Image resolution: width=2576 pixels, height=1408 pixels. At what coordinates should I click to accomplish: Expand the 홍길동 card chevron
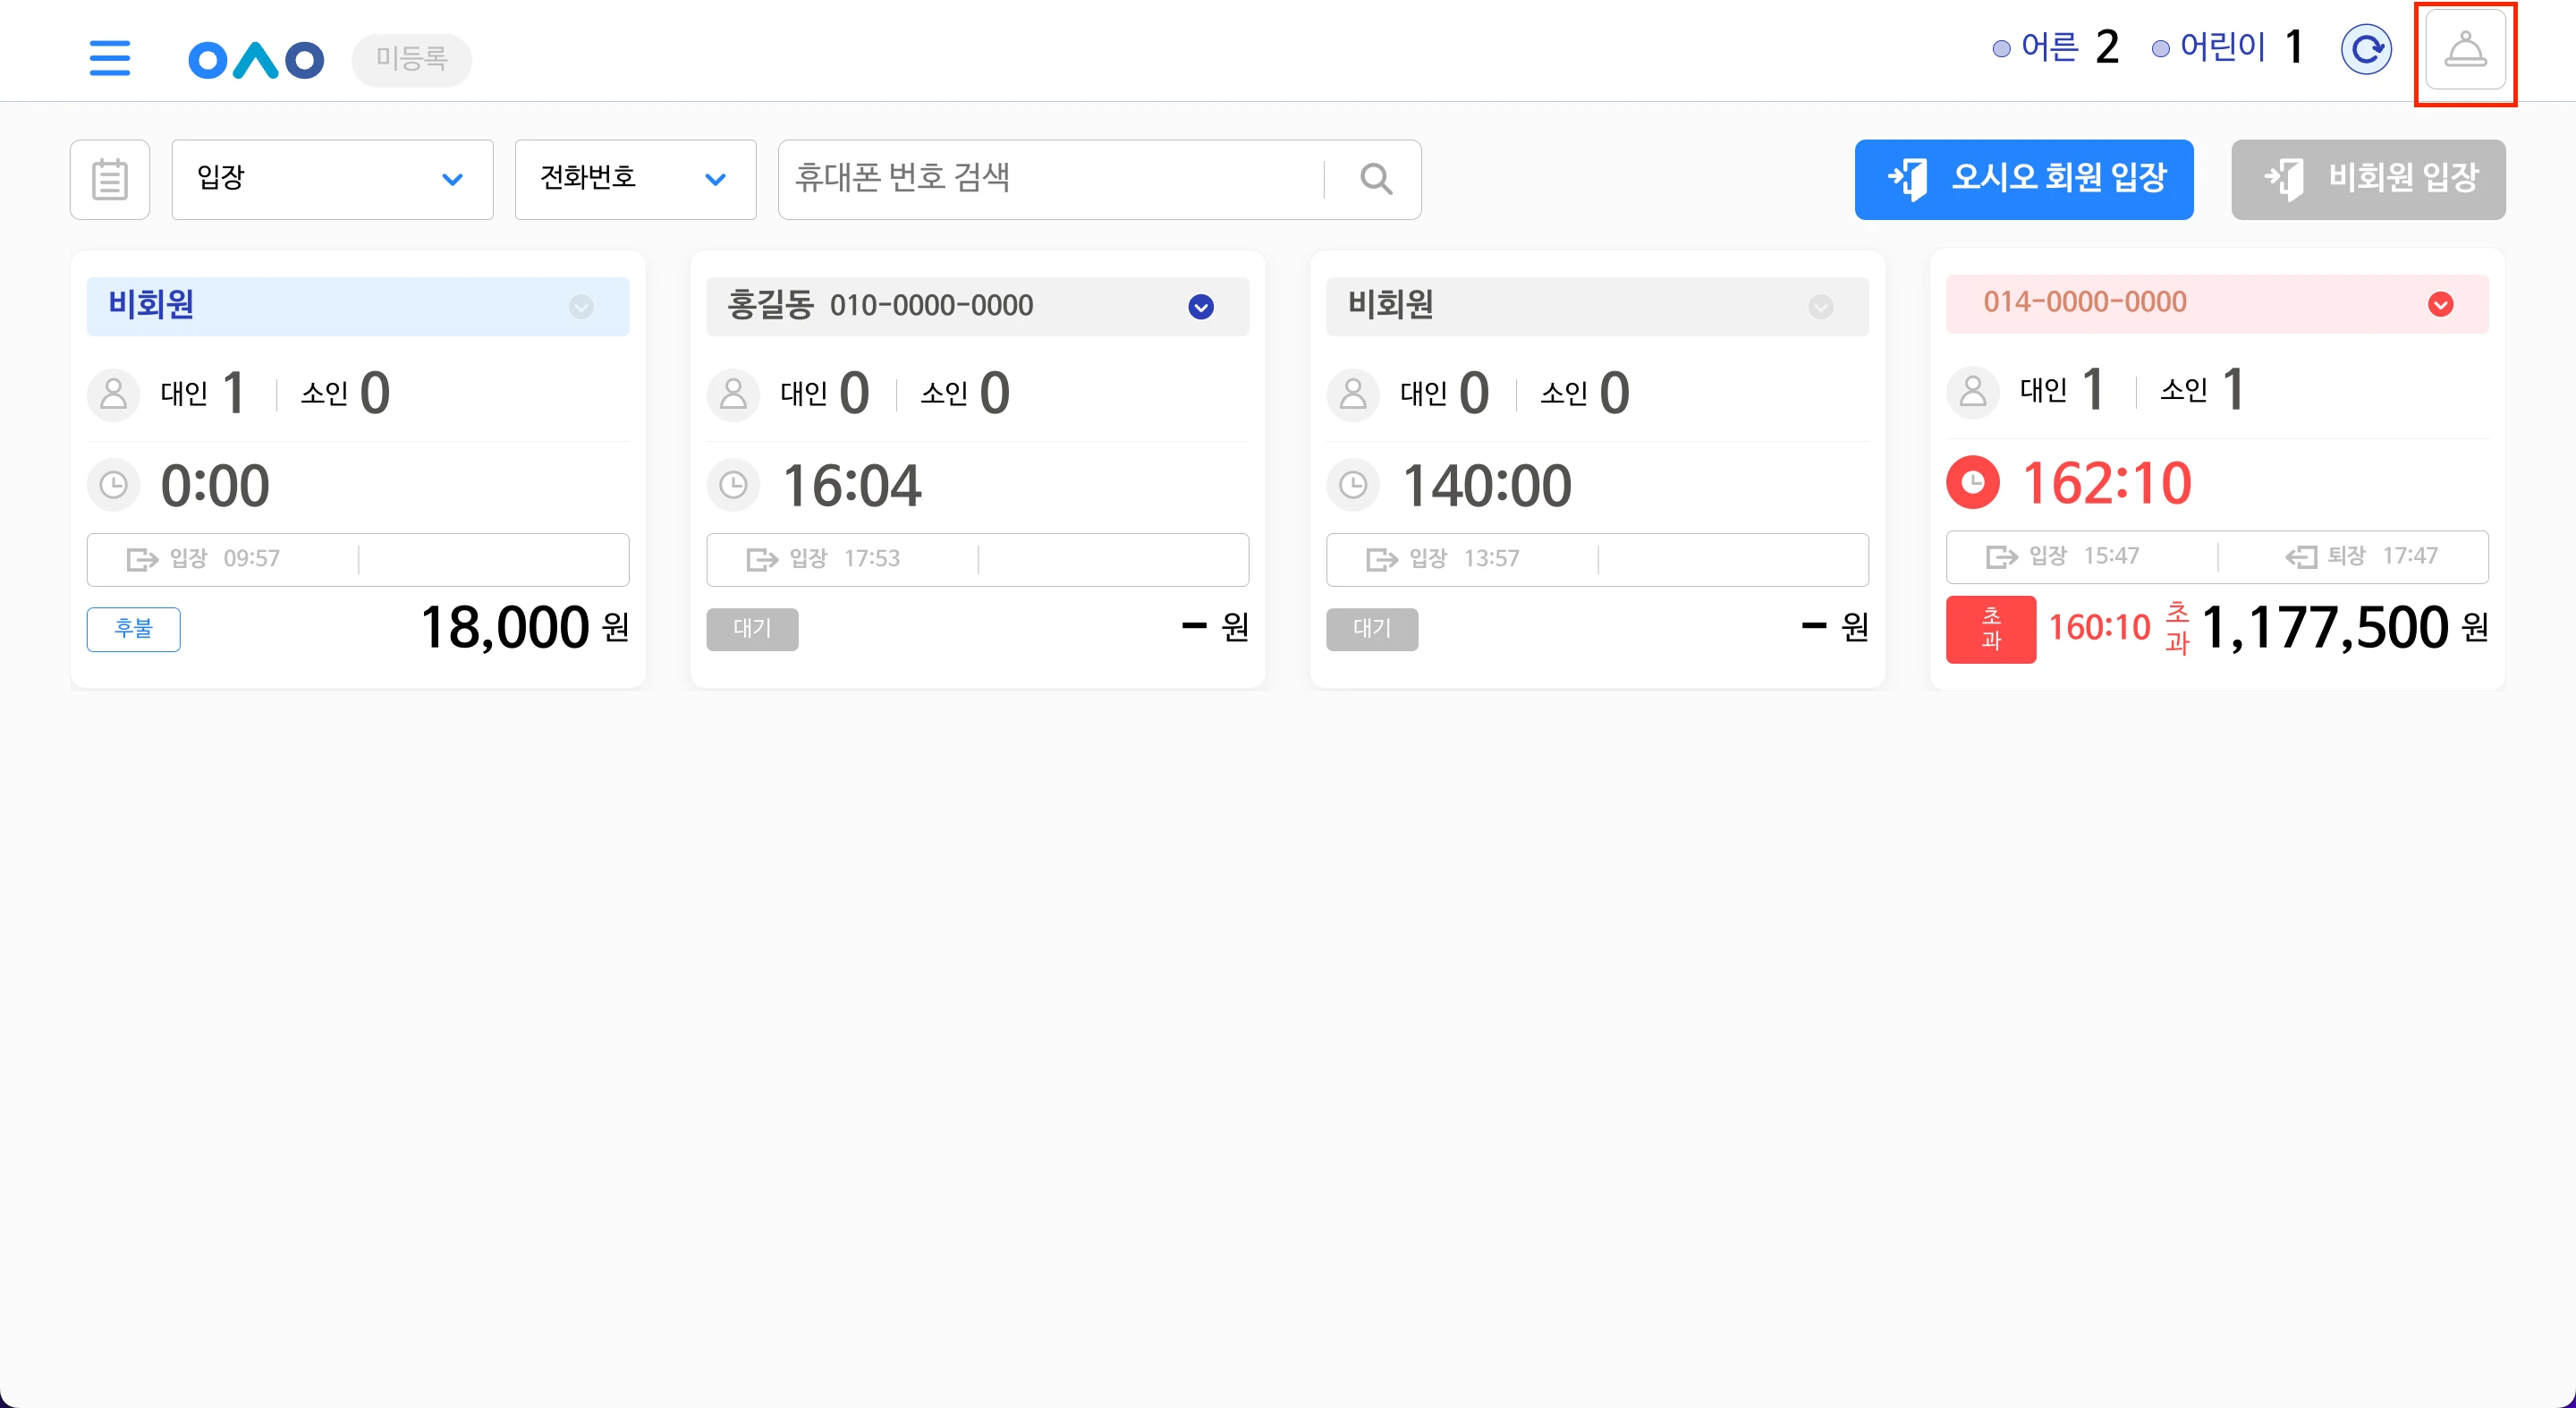click(1201, 307)
